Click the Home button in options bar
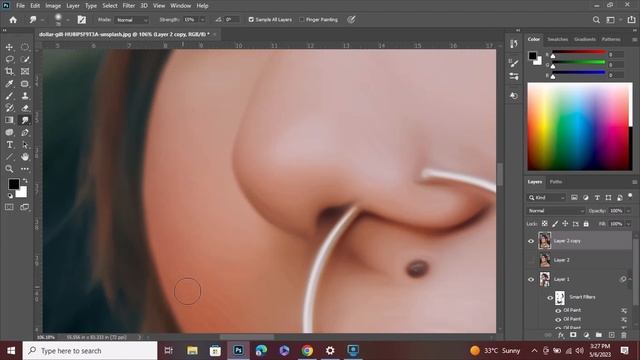The width and height of the screenshot is (640, 360). 13,20
